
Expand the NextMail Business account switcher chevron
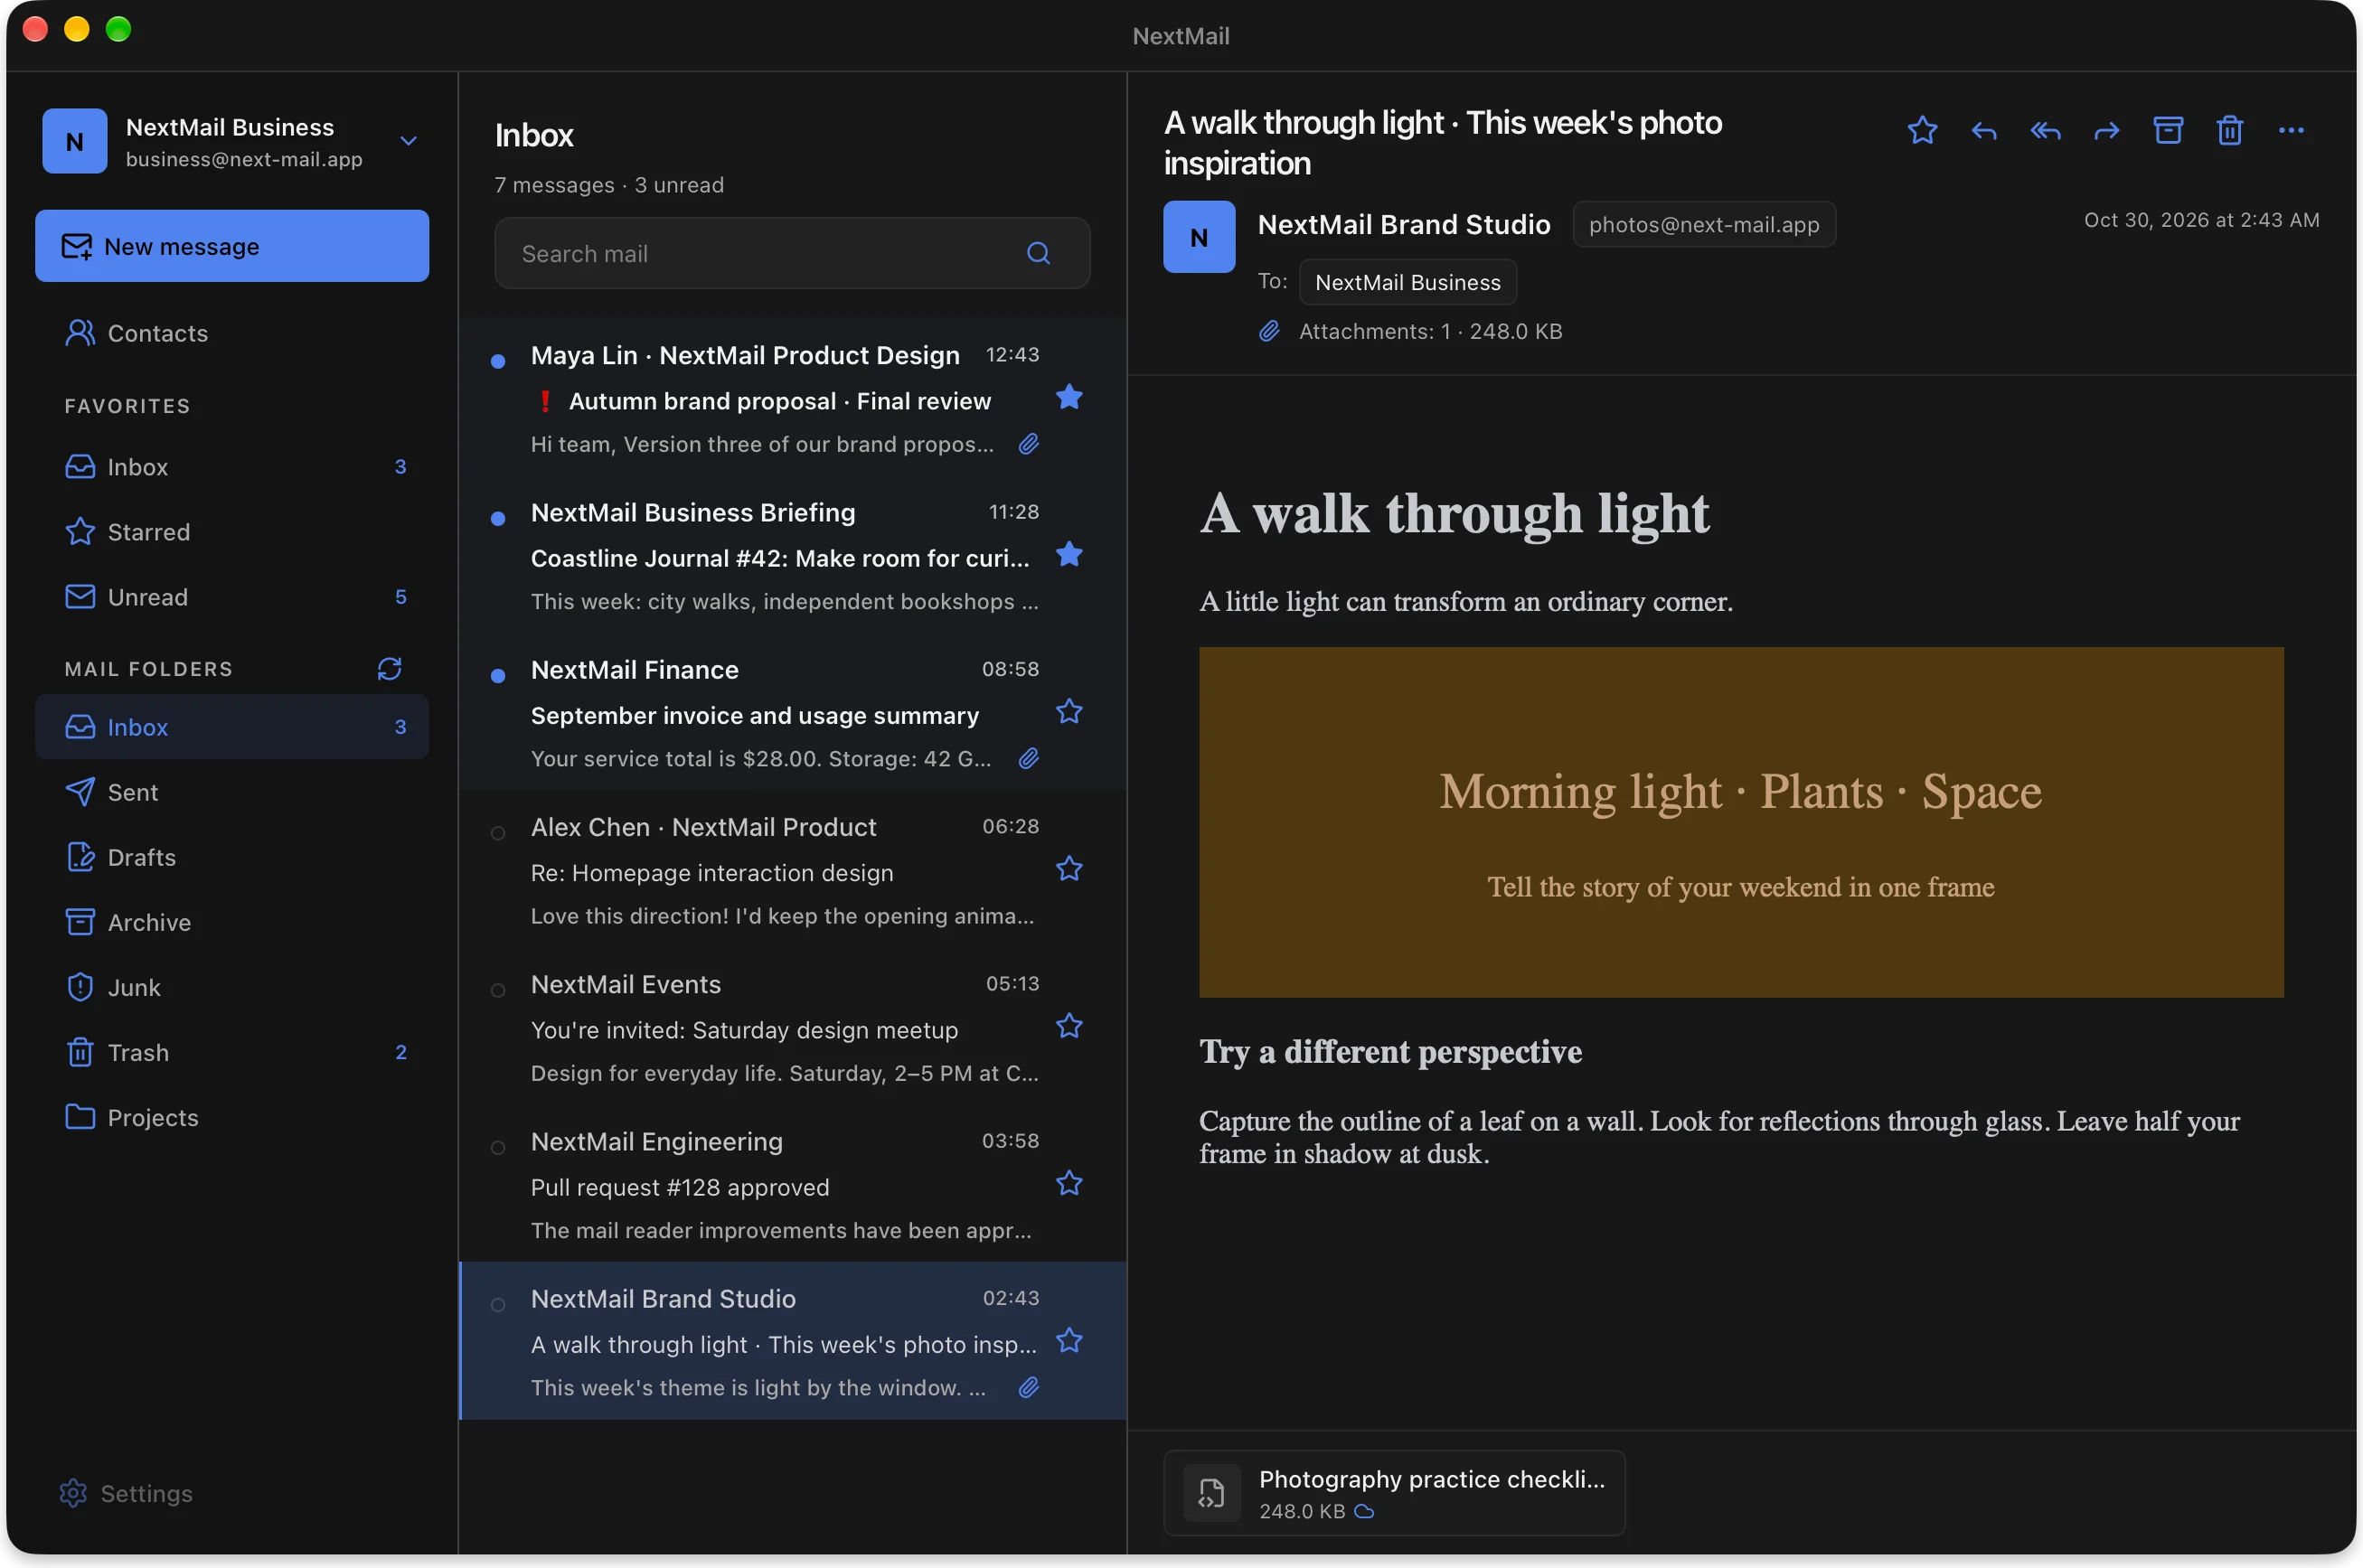pos(408,141)
